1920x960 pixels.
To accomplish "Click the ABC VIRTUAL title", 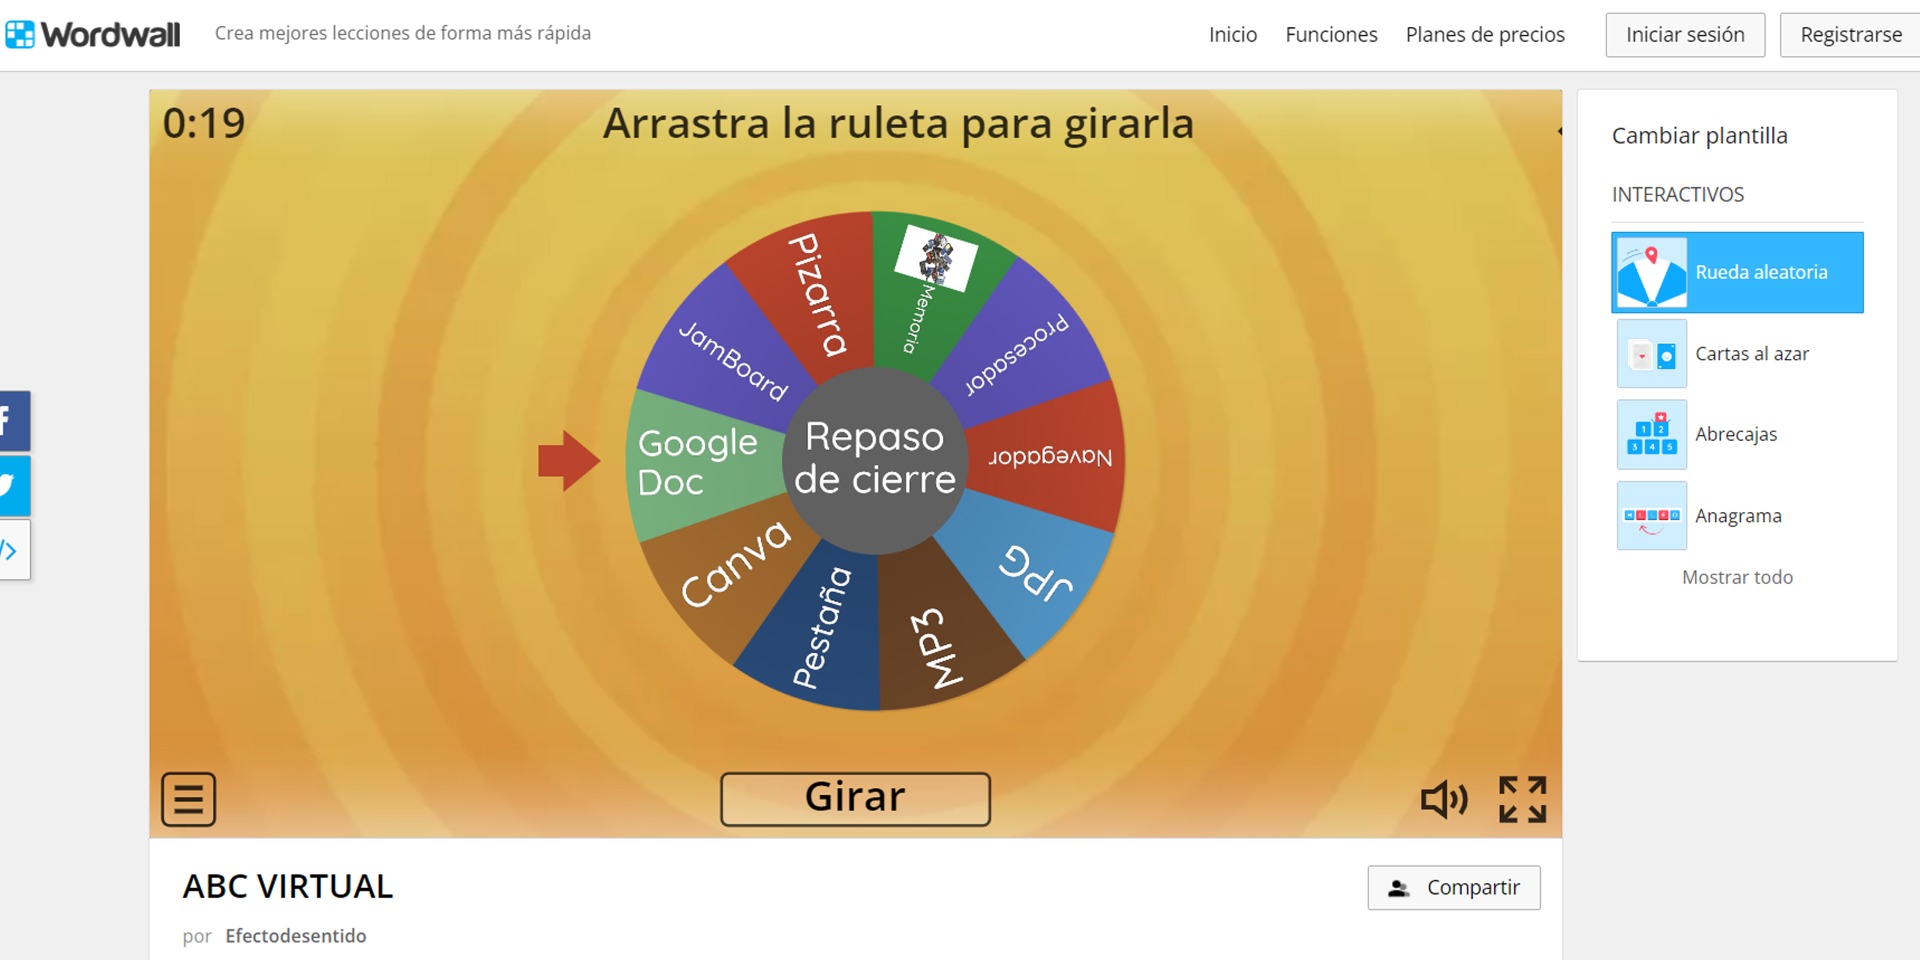I will [x=288, y=887].
